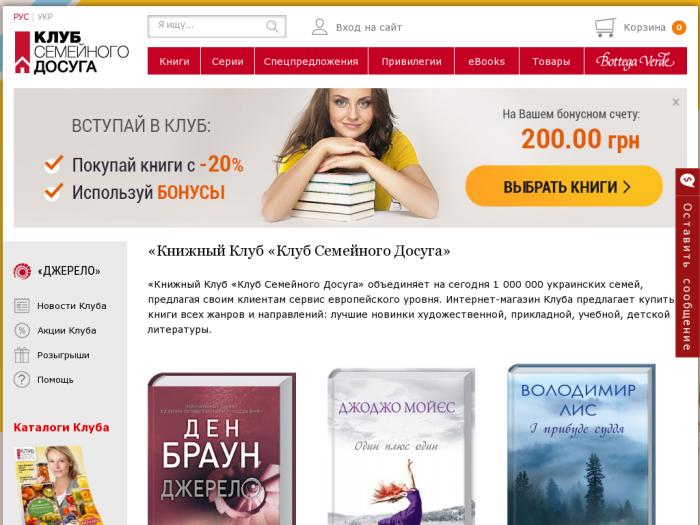Screen dimensions: 700x525
Task: Click the Джерело red circle icon
Action: tap(22, 271)
